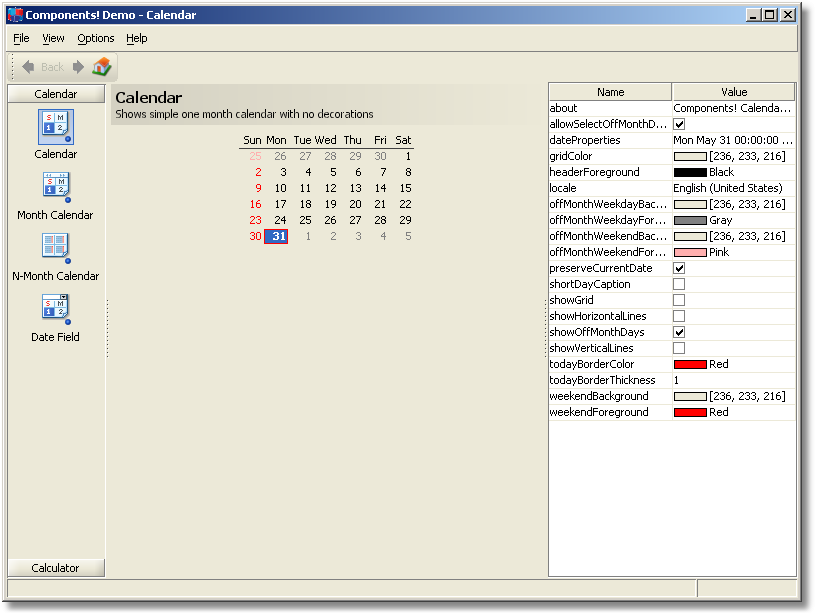Uncheck the preserveCurrentDate checkbox
This screenshot has height=616, width=816.
click(x=679, y=268)
